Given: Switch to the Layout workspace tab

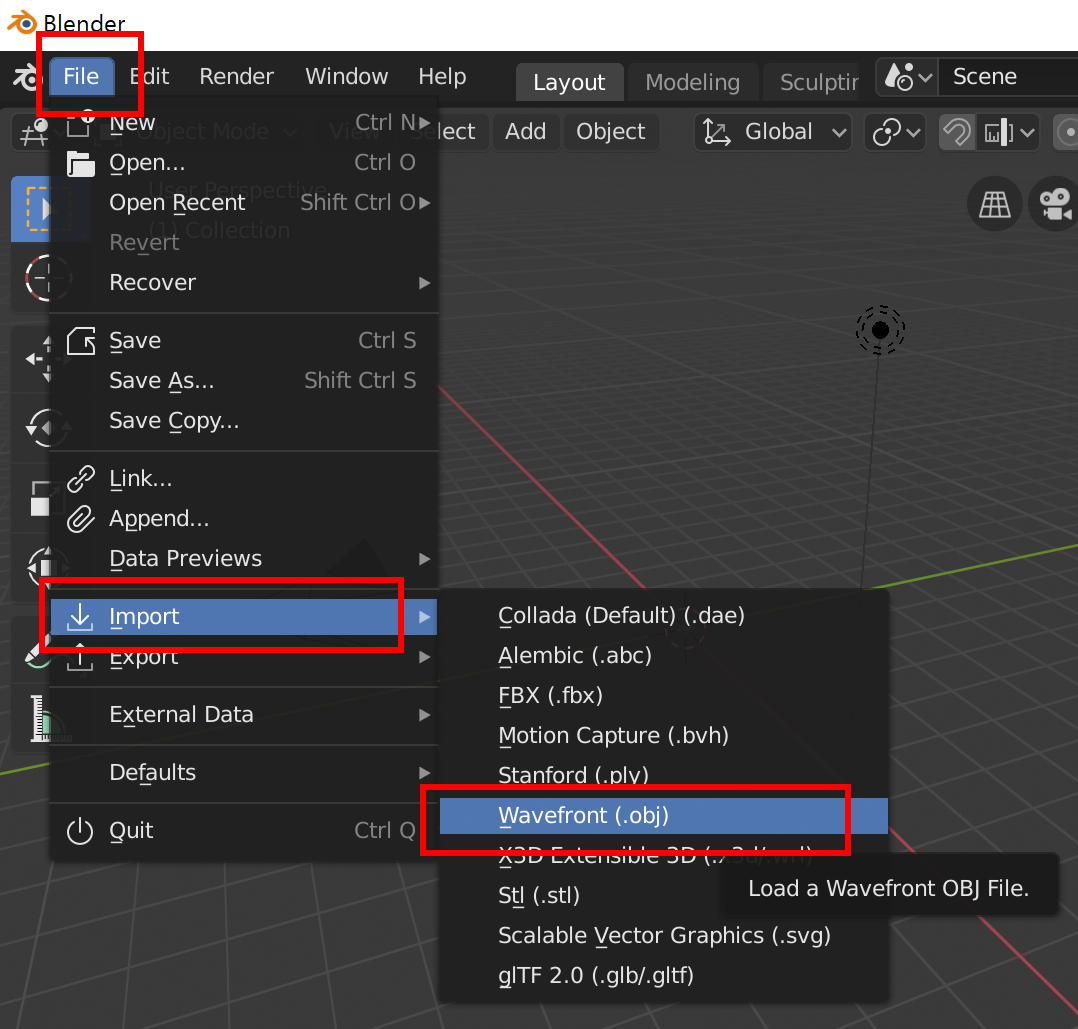Looking at the screenshot, I should click(x=569, y=82).
